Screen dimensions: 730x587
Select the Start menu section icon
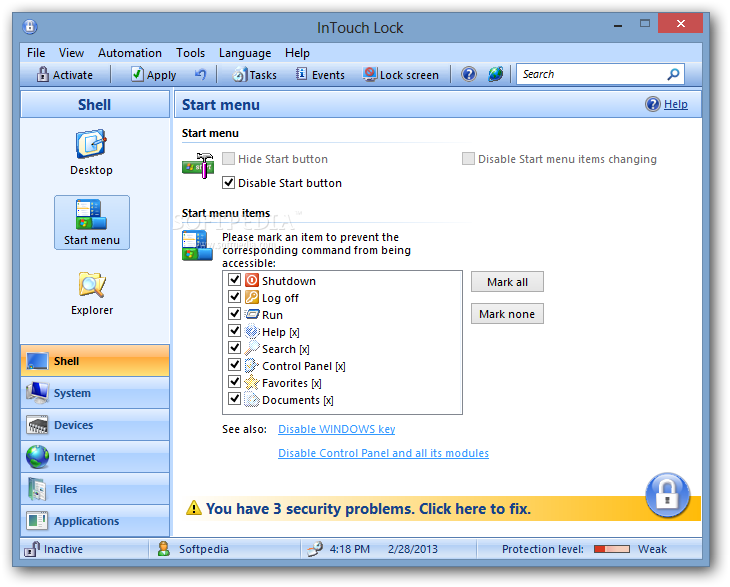[92, 223]
